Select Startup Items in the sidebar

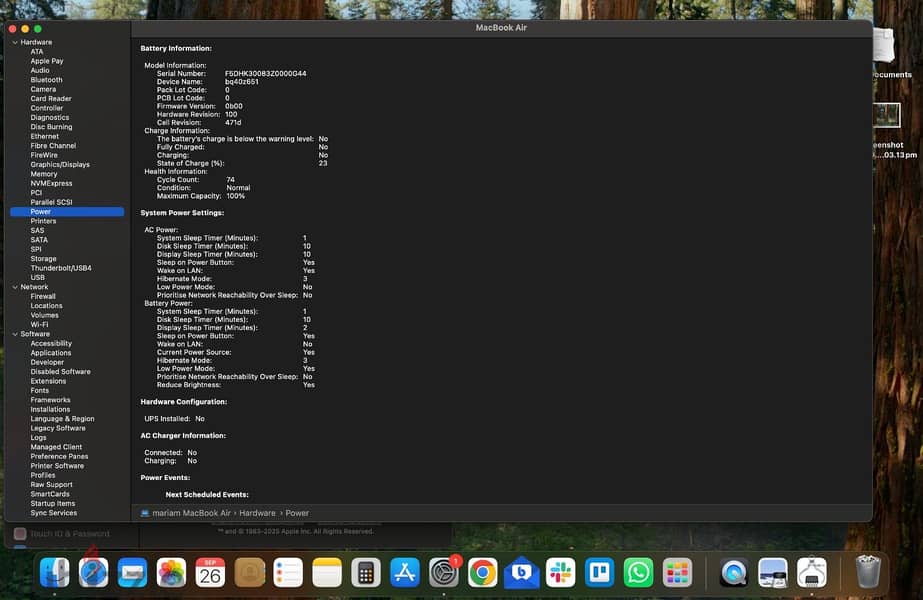[52, 504]
